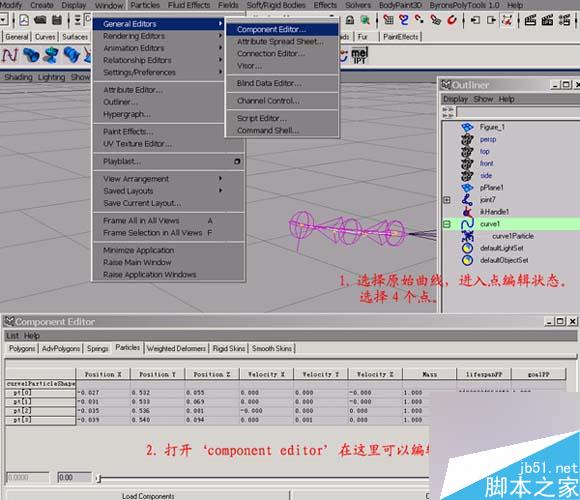Image resolution: width=580 pixels, height=500 pixels.
Task: Click the defaultObjectSet icon in Outliner
Action: point(467,260)
